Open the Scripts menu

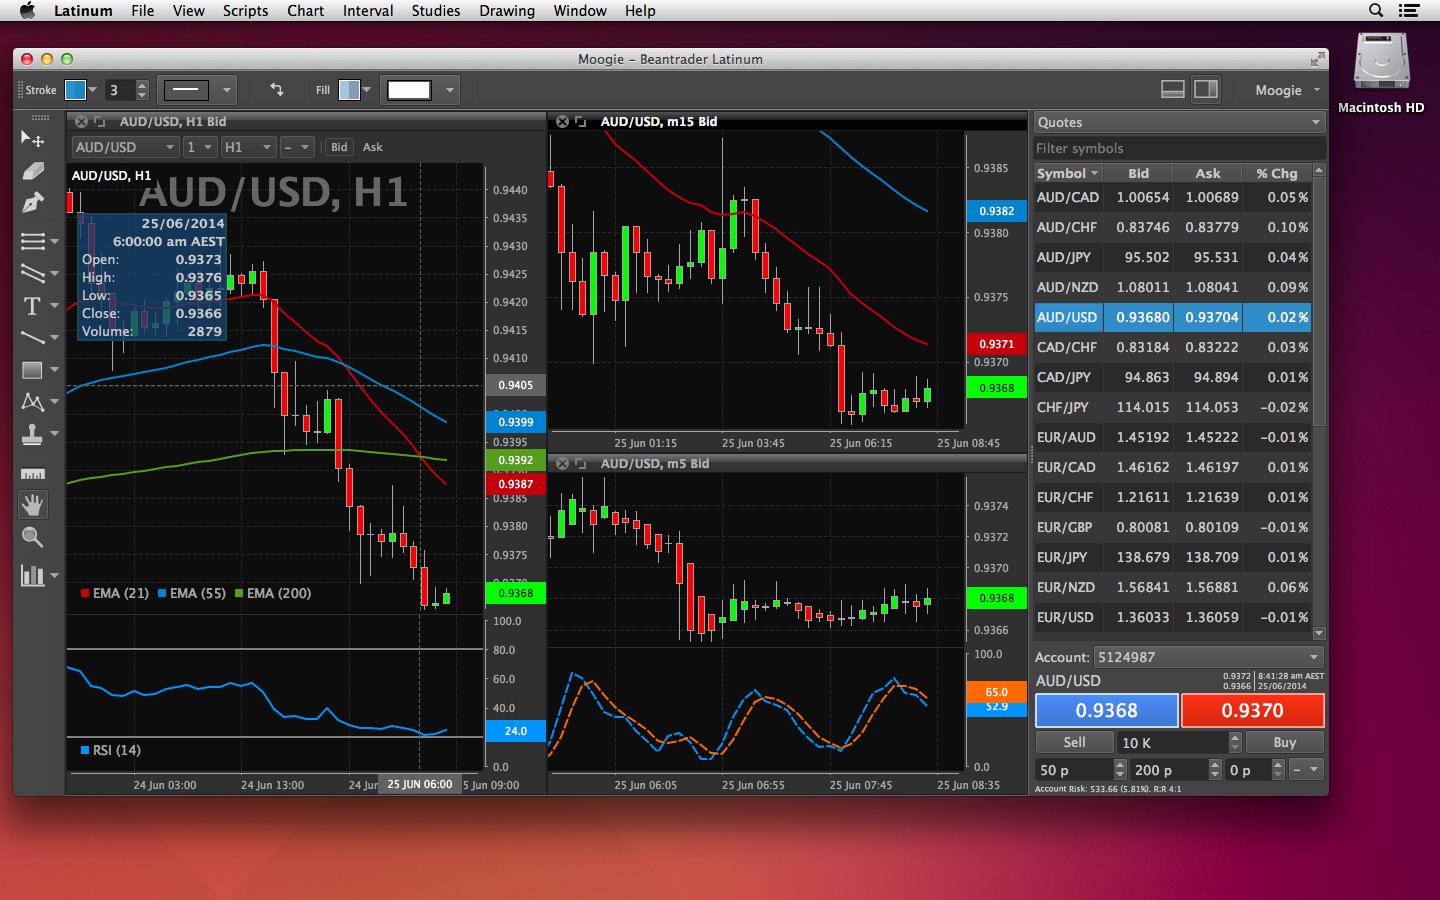(245, 11)
